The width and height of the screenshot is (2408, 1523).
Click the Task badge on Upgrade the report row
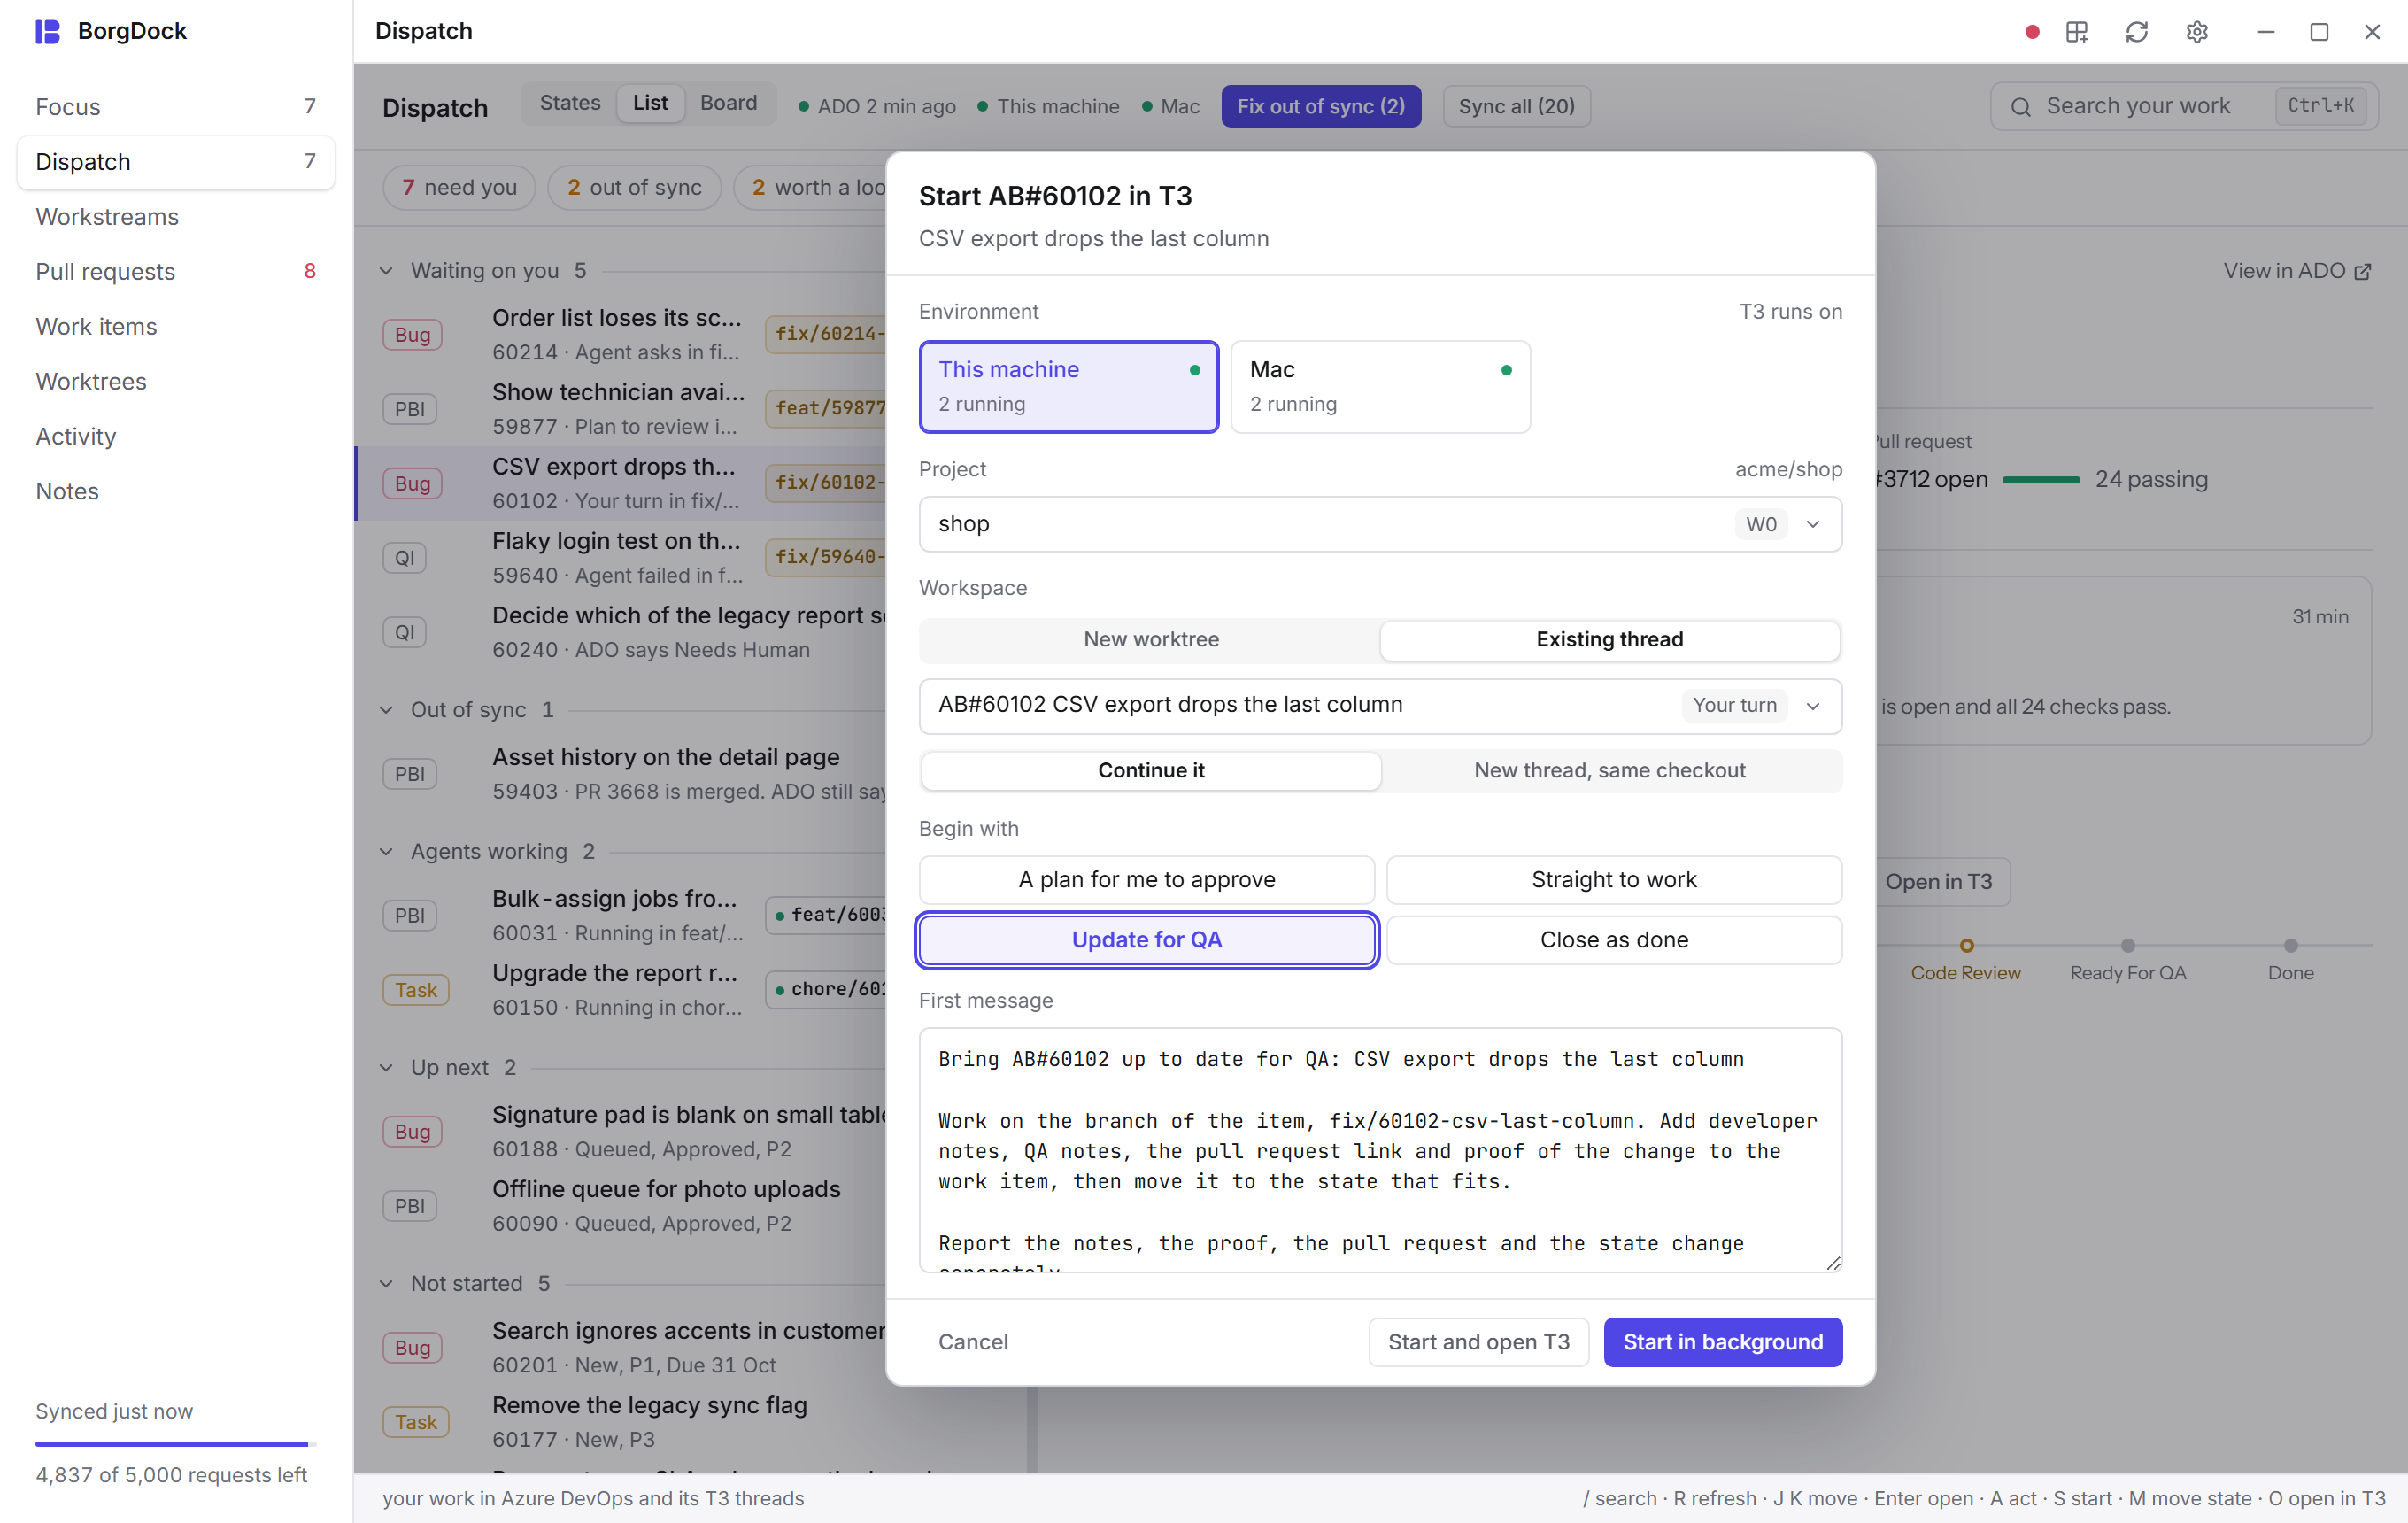[416, 990]
